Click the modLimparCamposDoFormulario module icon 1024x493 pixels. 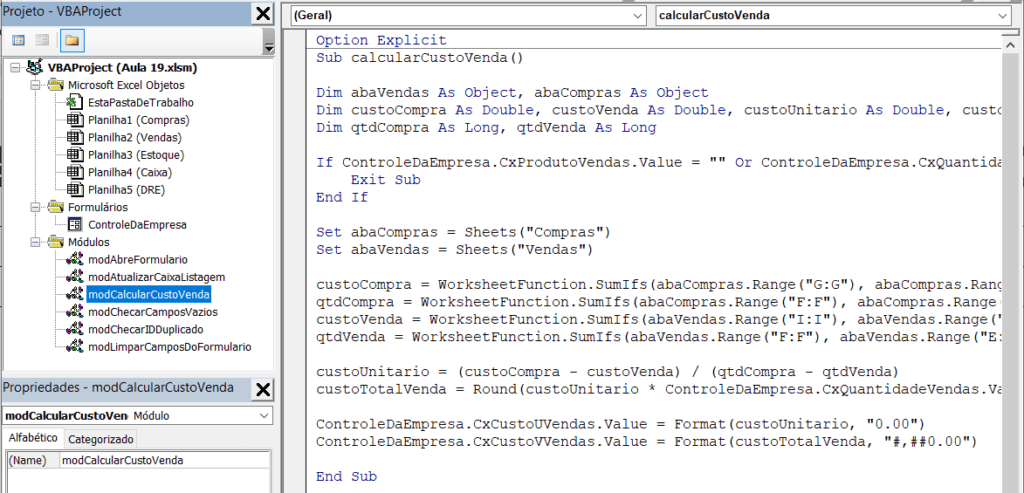click(75, 347)
